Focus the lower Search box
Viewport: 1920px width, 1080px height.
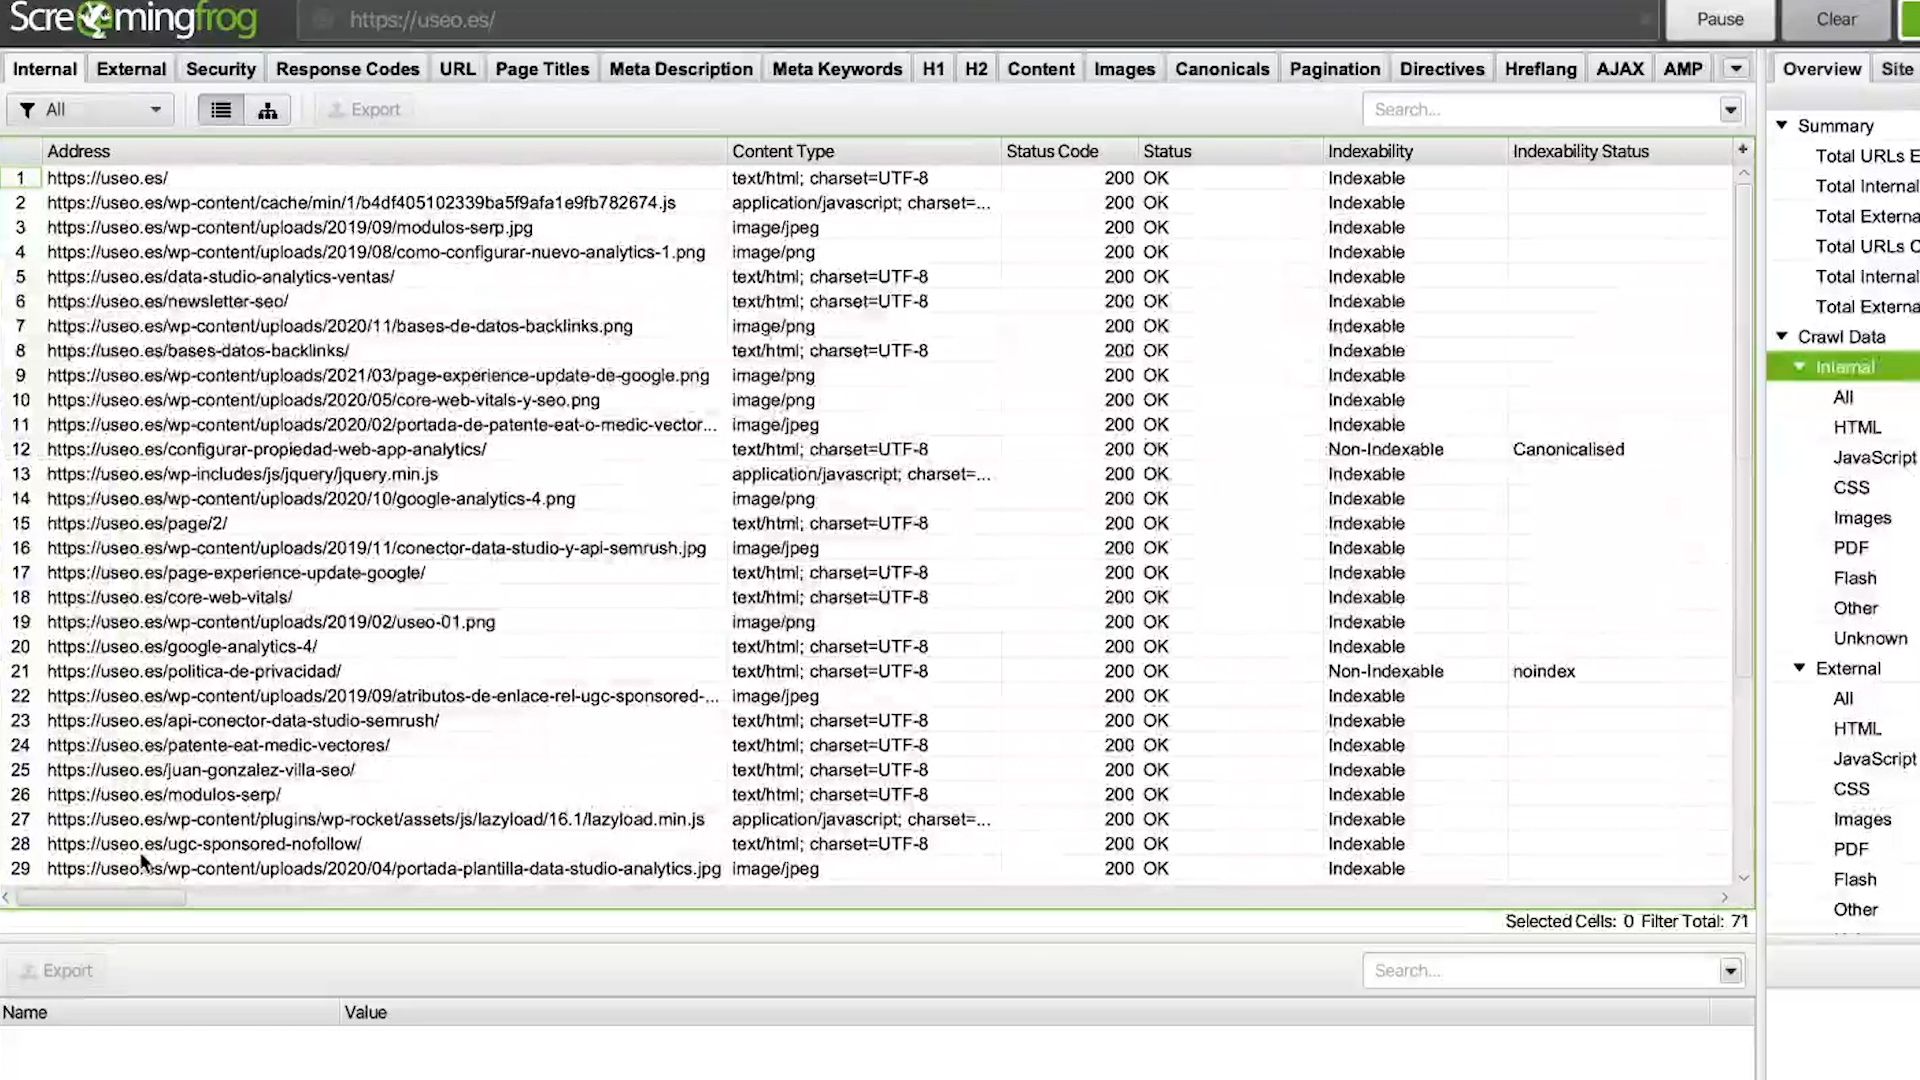click(1542, 971)
